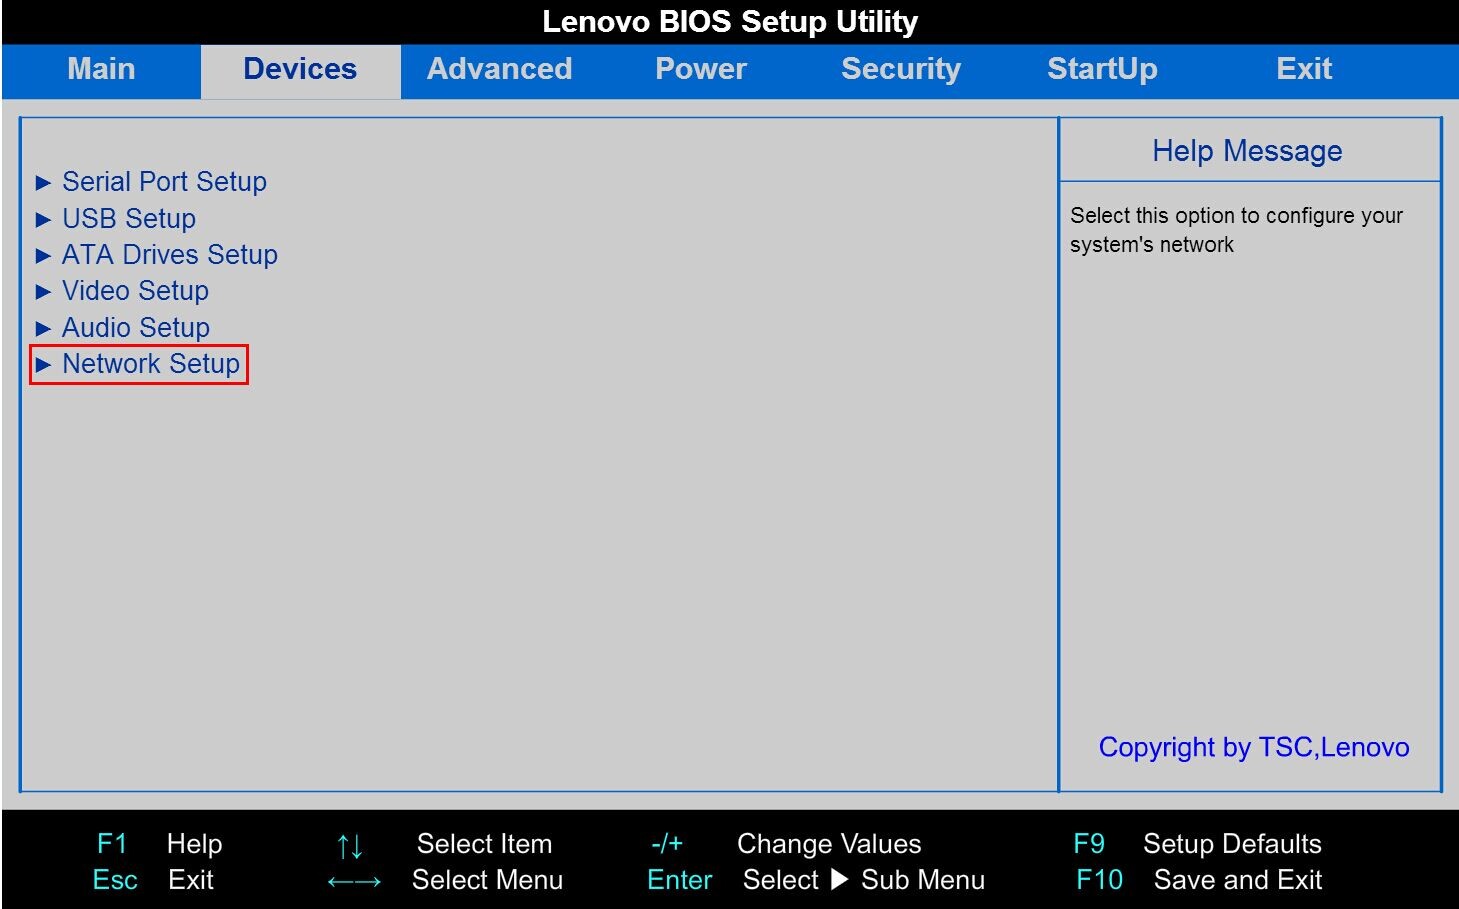Click the 'Select Item' label
The height and width of the screenshot is (909, 1459).
[484, 844]
